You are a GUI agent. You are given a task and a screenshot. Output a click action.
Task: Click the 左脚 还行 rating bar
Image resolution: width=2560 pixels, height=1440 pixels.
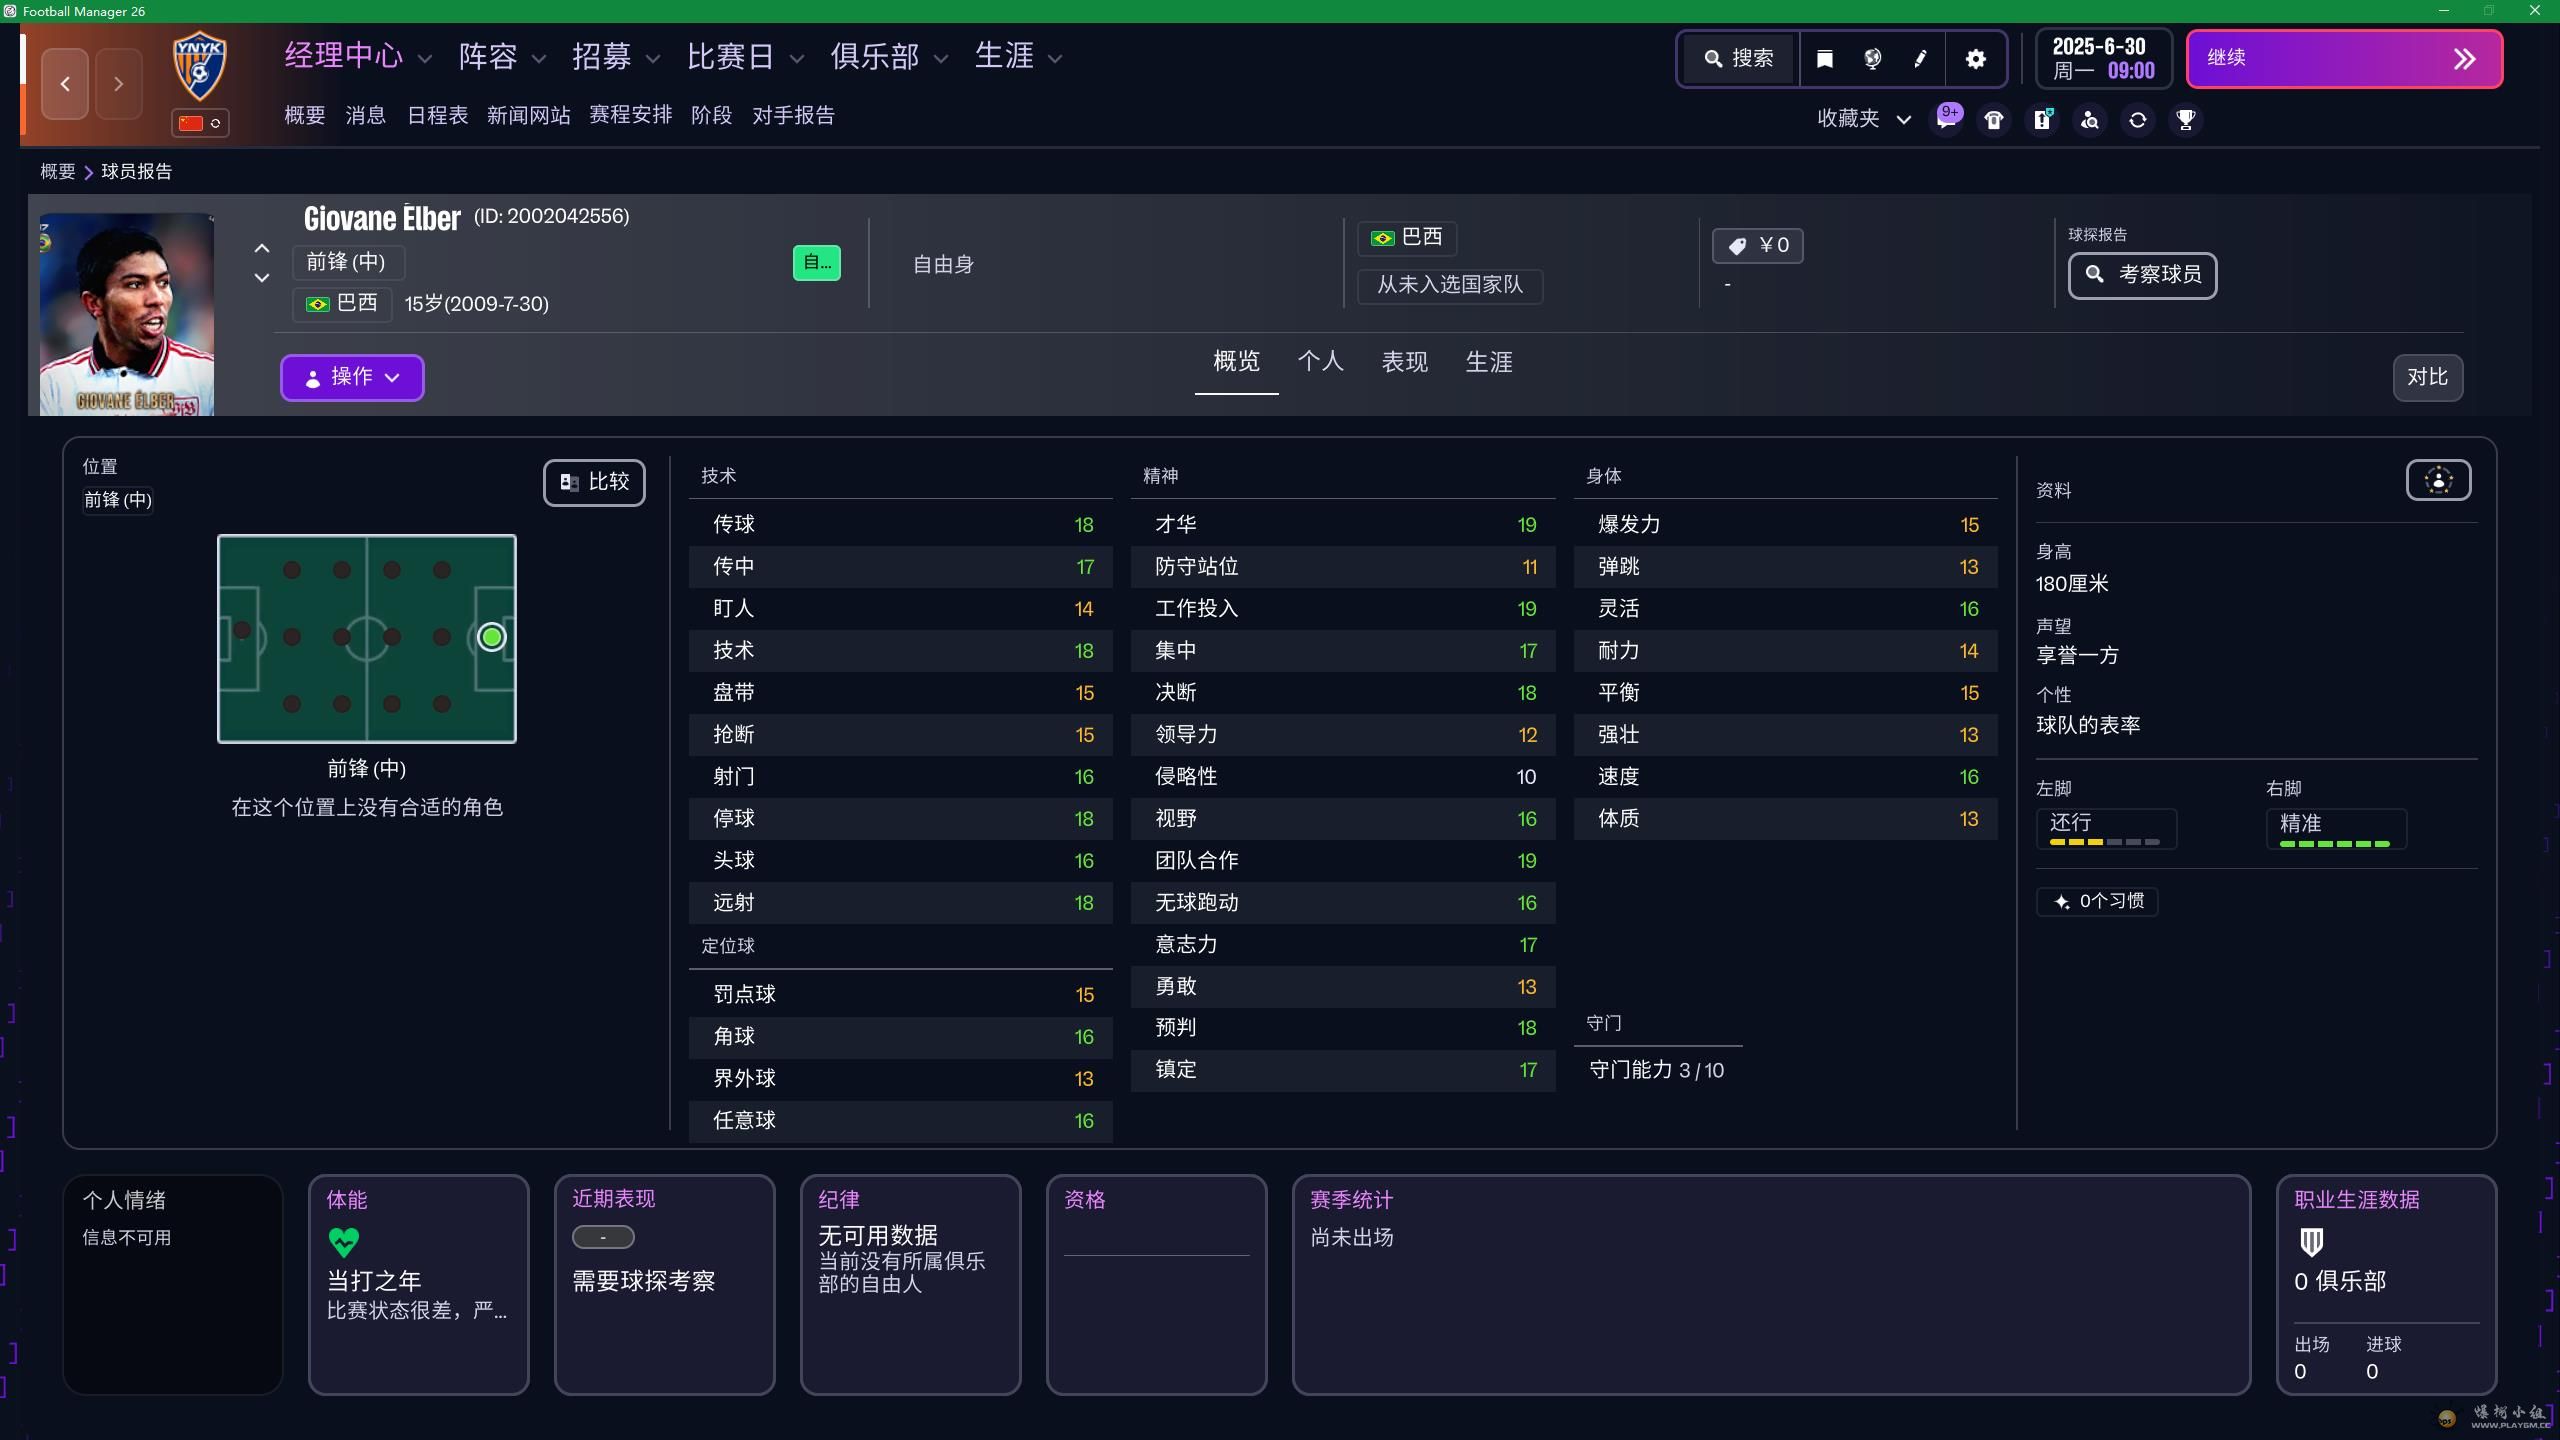2106,829
